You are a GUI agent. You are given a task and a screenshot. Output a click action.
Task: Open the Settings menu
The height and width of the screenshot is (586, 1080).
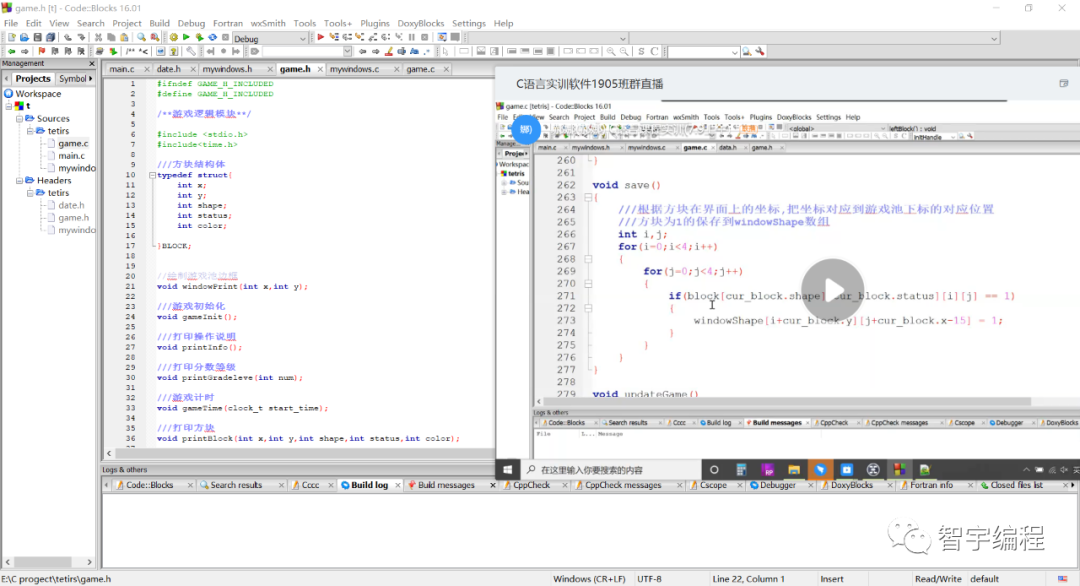coord(469,23)
